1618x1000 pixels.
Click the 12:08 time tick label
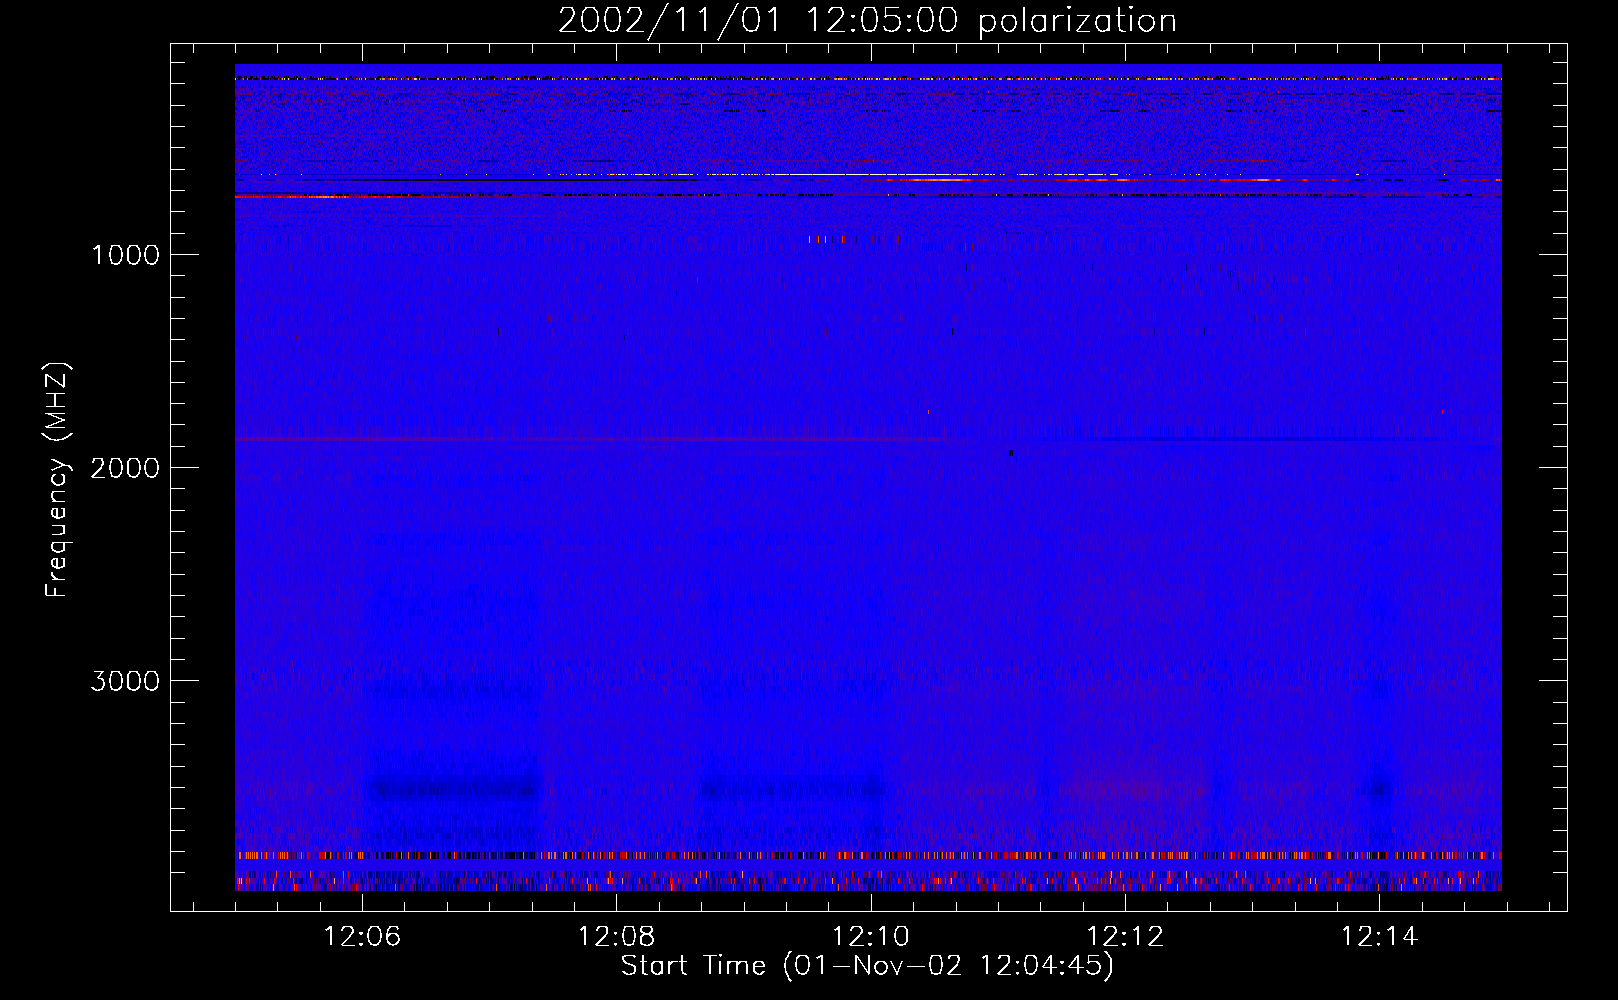tap(617, 937)
